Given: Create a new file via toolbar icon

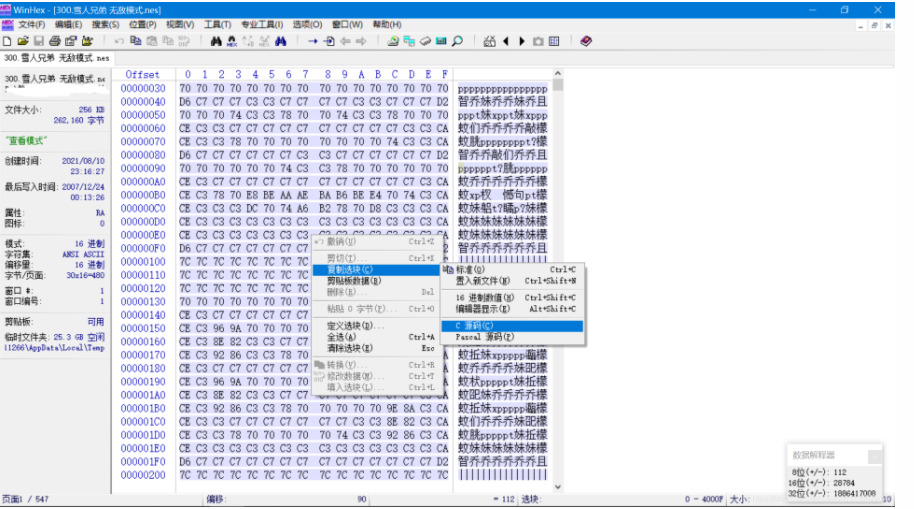Looking at the screenshot, I should coord(7,41).
